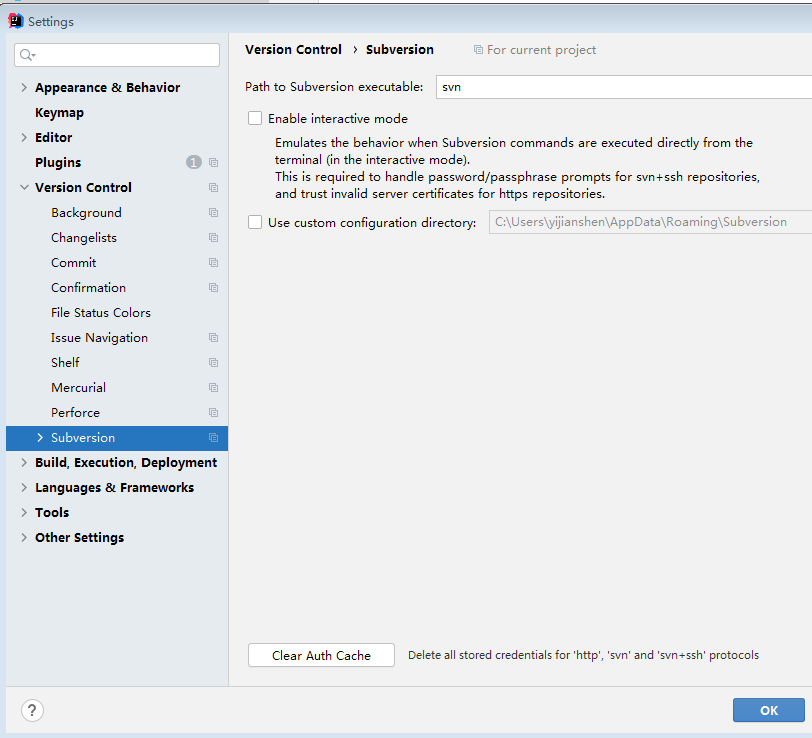812x738 pixels.
Task: Click the copy icon next to For current project
Action: point(478,50)
